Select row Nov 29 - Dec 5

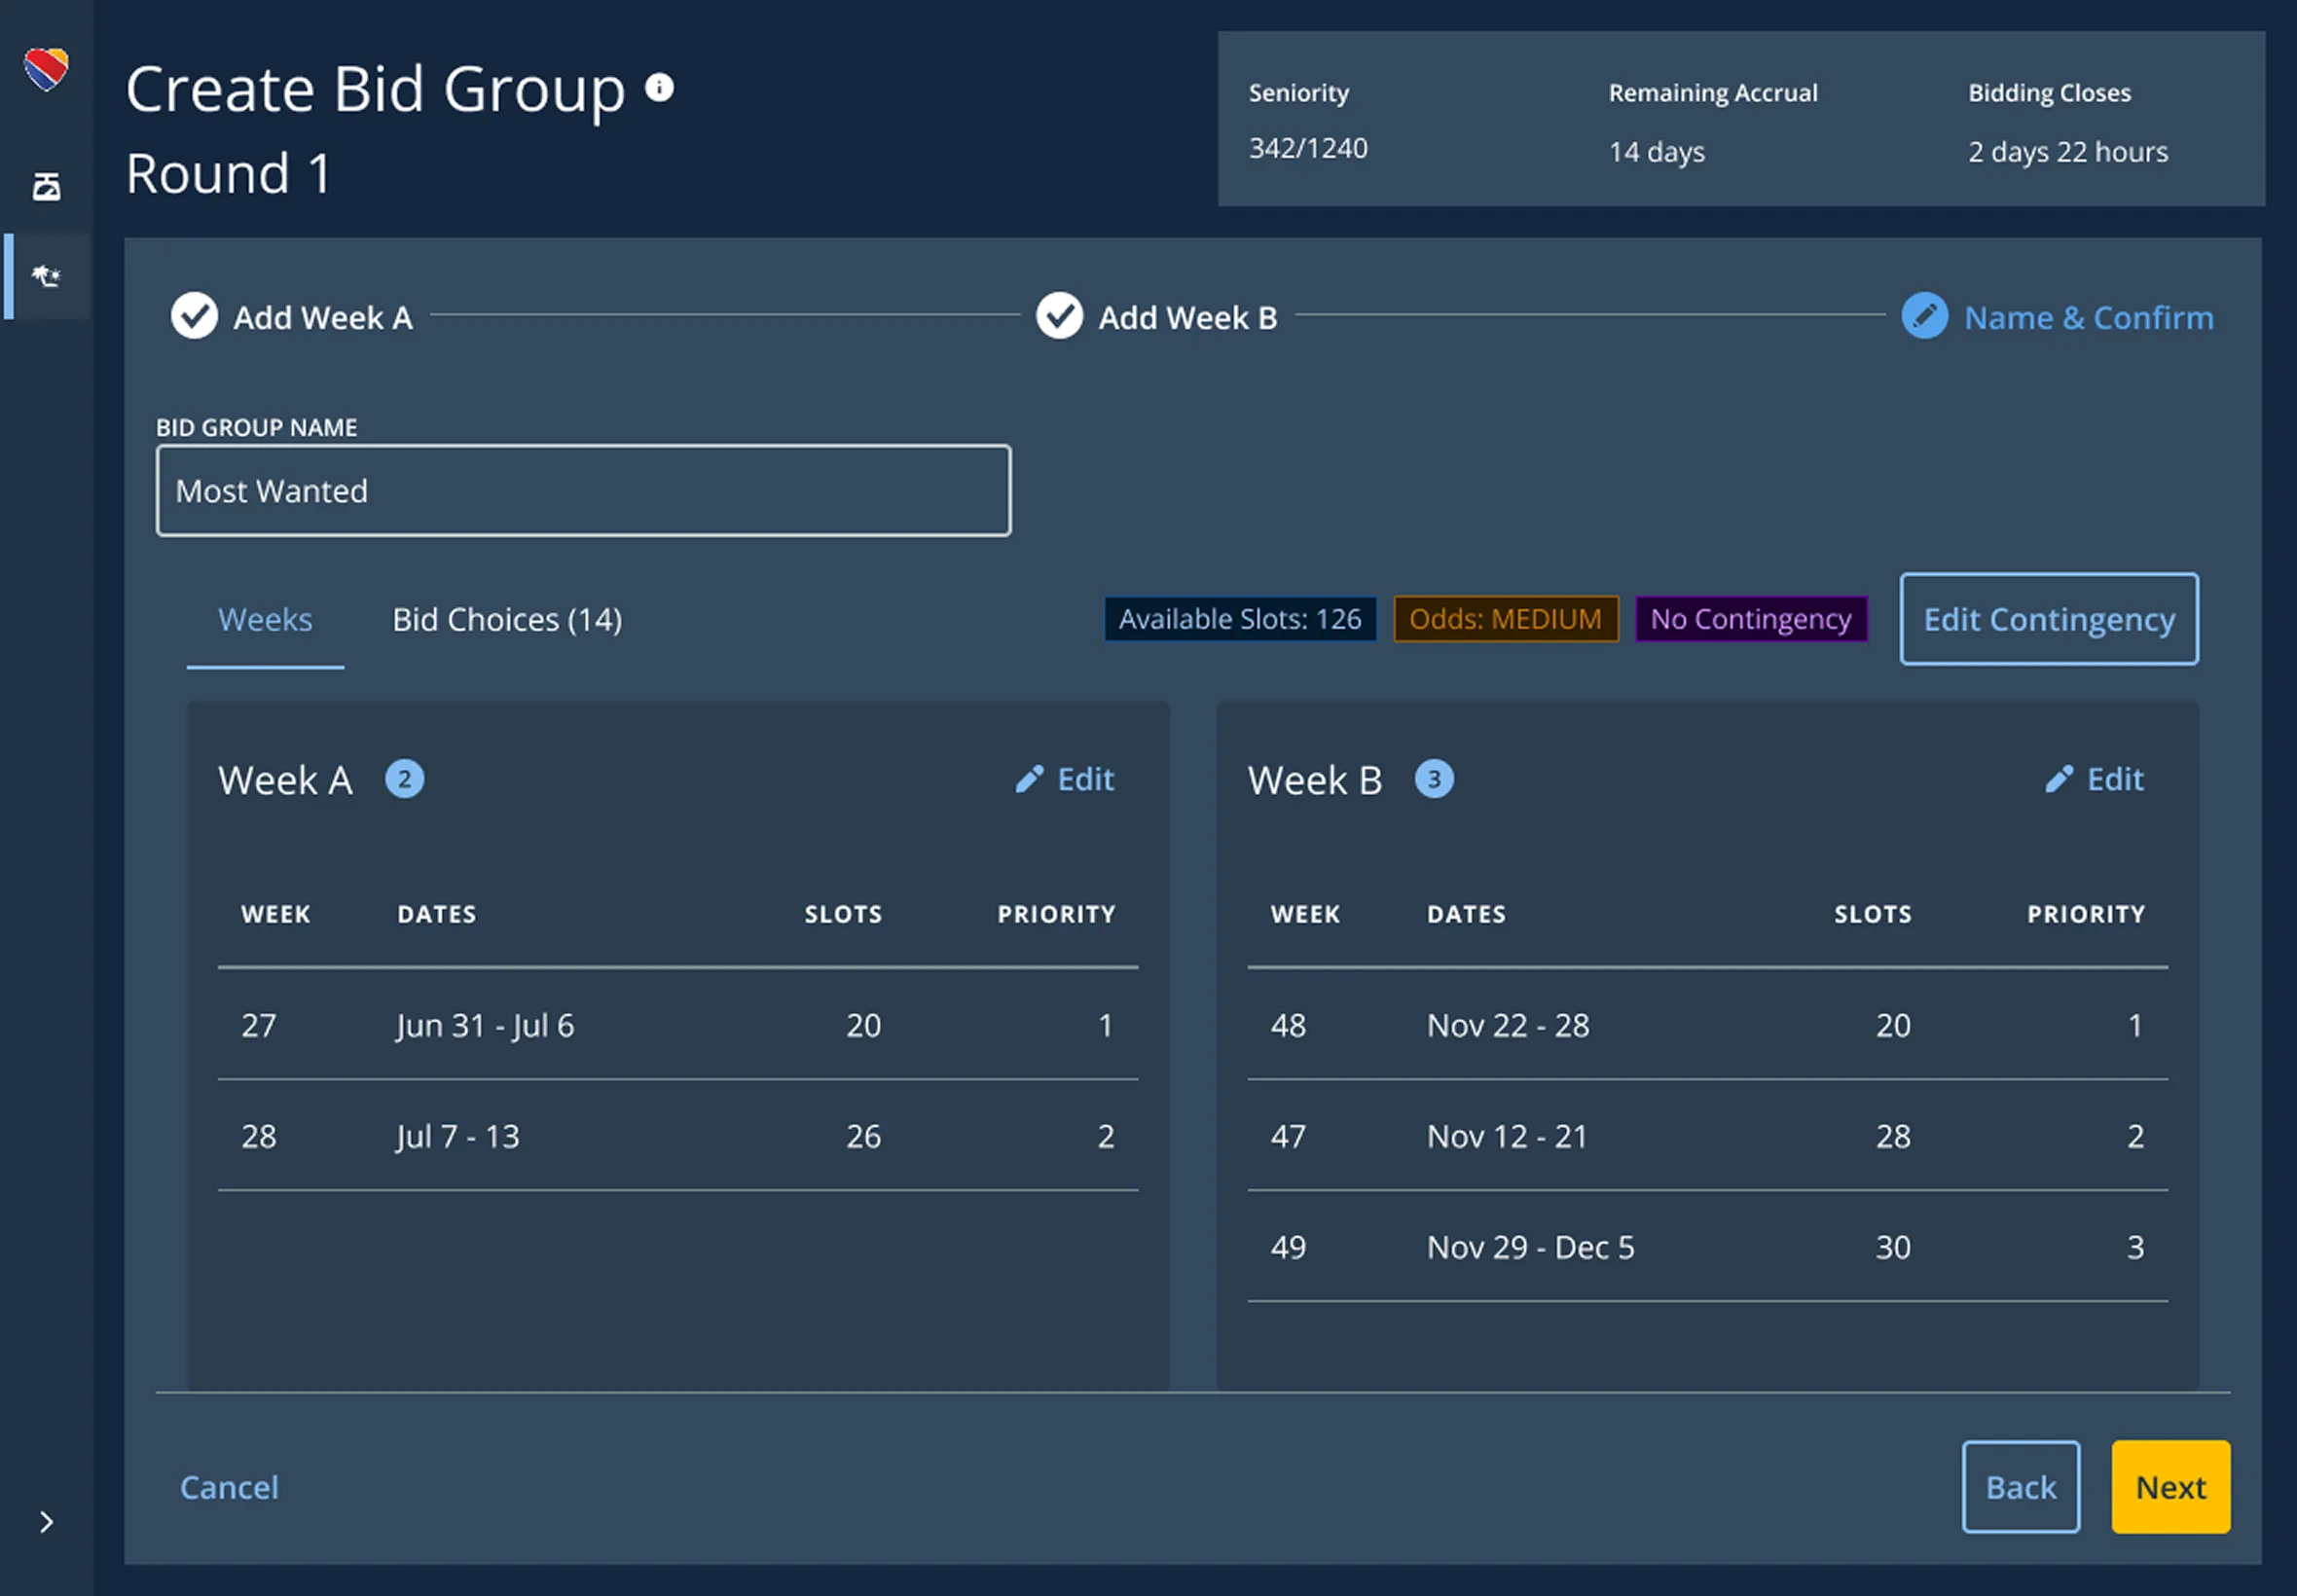[x=1707, y=1247]
